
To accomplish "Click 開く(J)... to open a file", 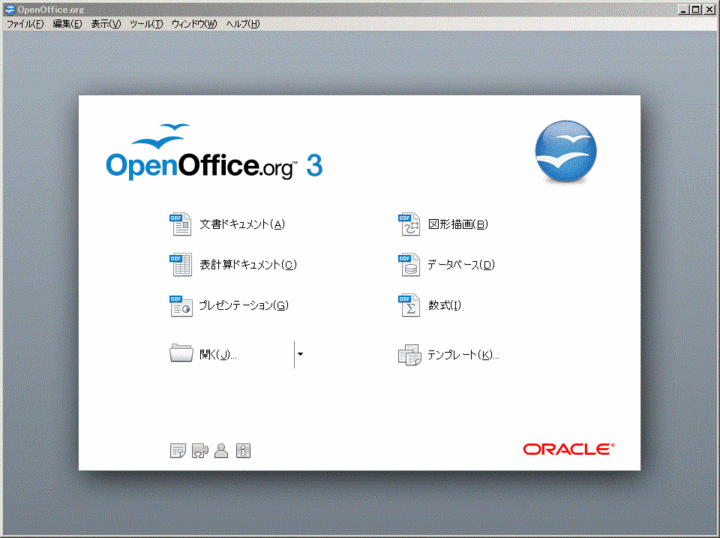I will (x=218, y=354).
